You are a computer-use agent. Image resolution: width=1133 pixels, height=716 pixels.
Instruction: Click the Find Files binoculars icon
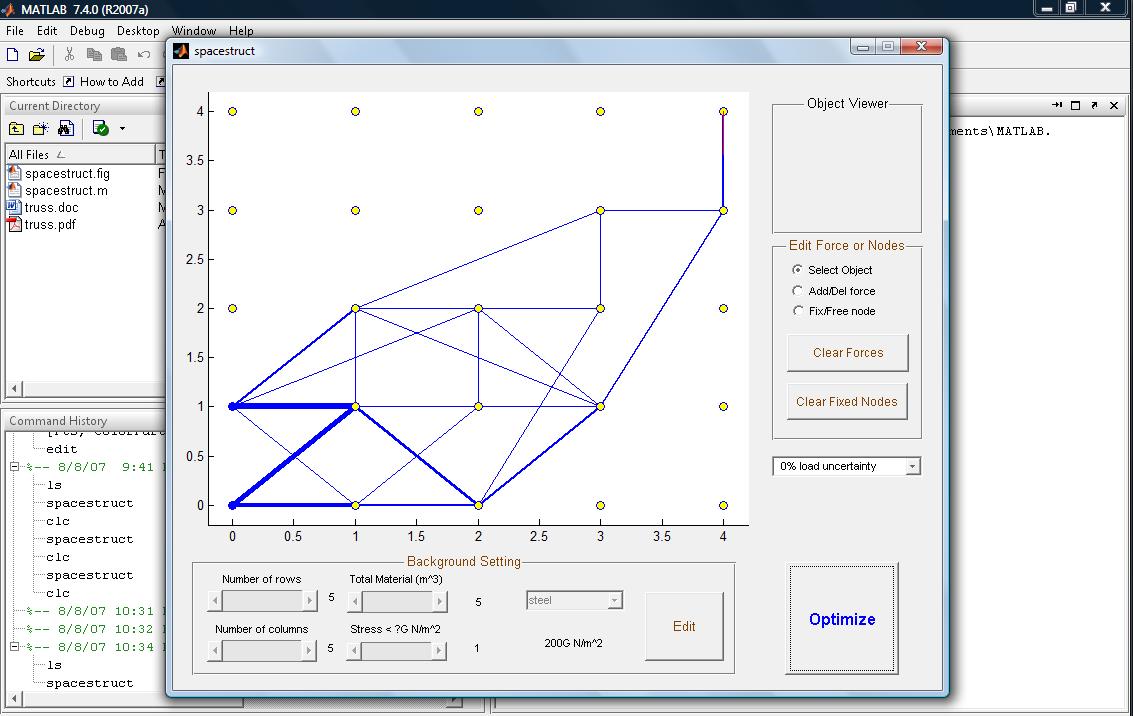pyautogui.click(x=66, y=128)
